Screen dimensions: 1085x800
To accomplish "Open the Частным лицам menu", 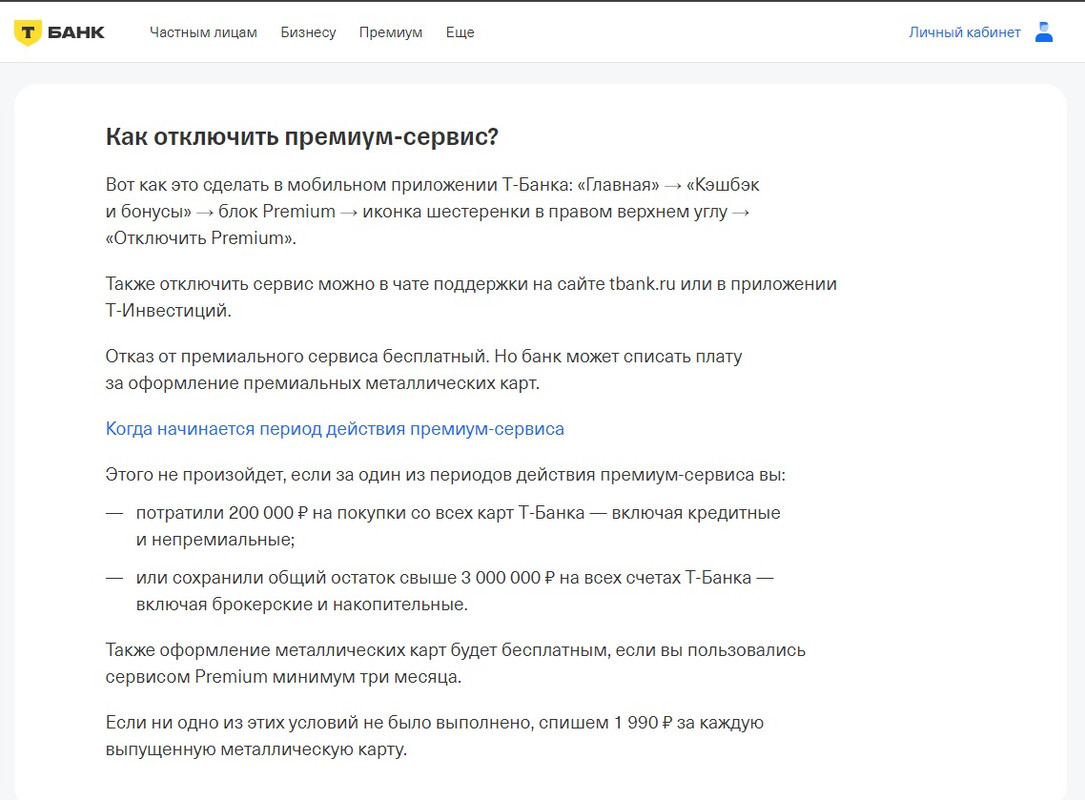I will pos(203,33).
